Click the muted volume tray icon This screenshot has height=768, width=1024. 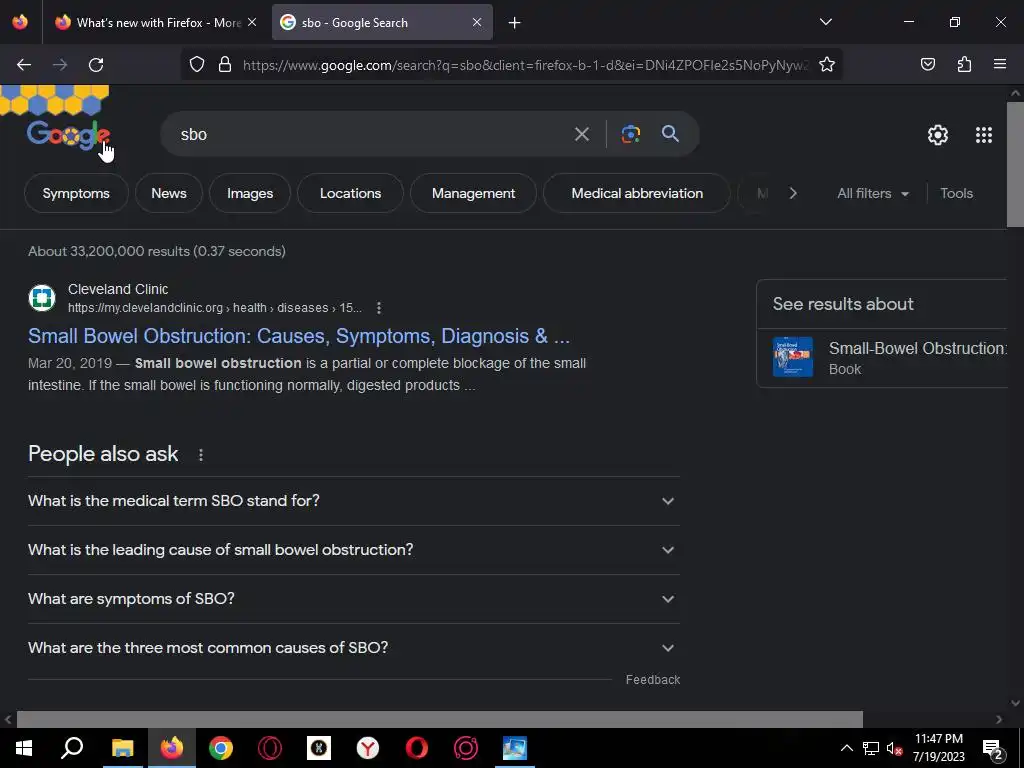(x=894, y=749)
